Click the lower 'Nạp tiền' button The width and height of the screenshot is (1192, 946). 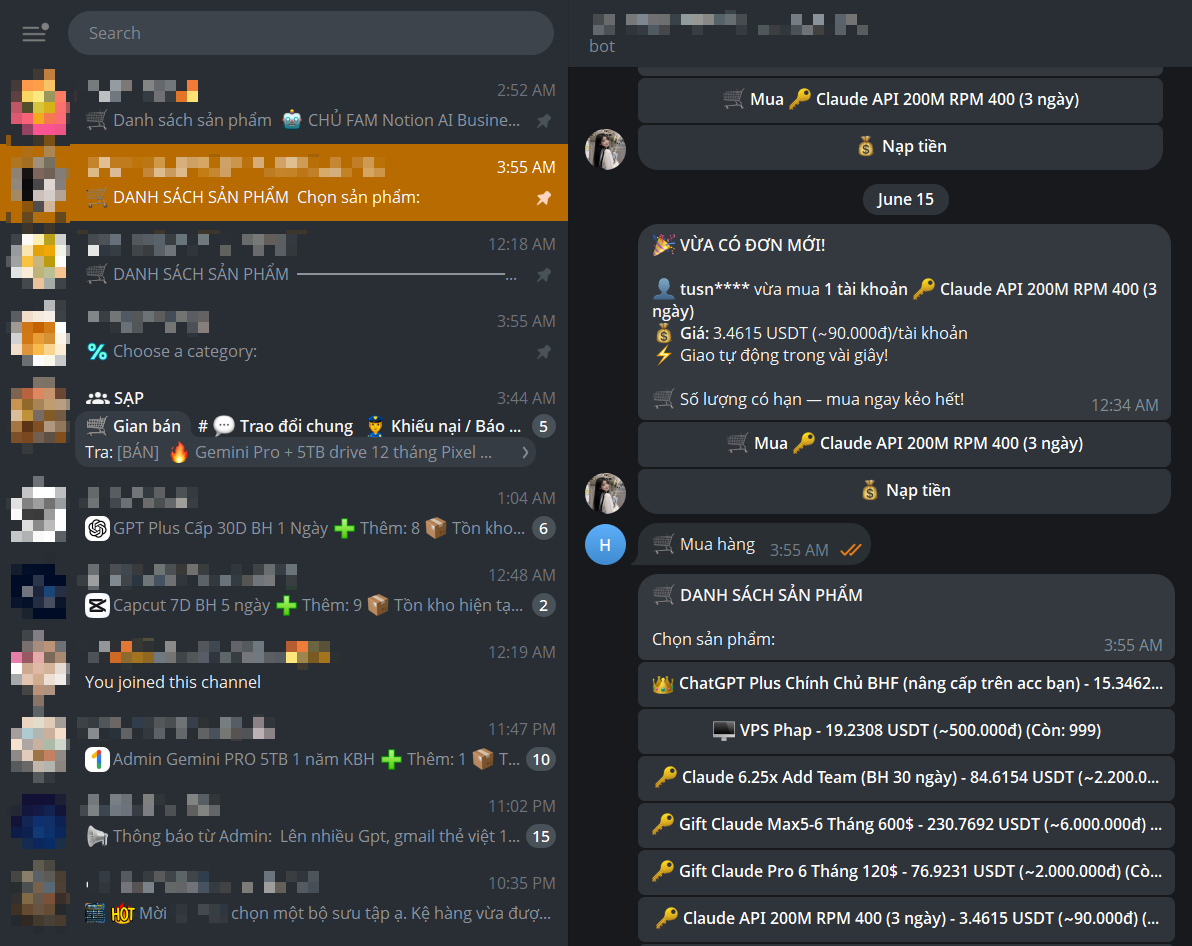(904, 490)
